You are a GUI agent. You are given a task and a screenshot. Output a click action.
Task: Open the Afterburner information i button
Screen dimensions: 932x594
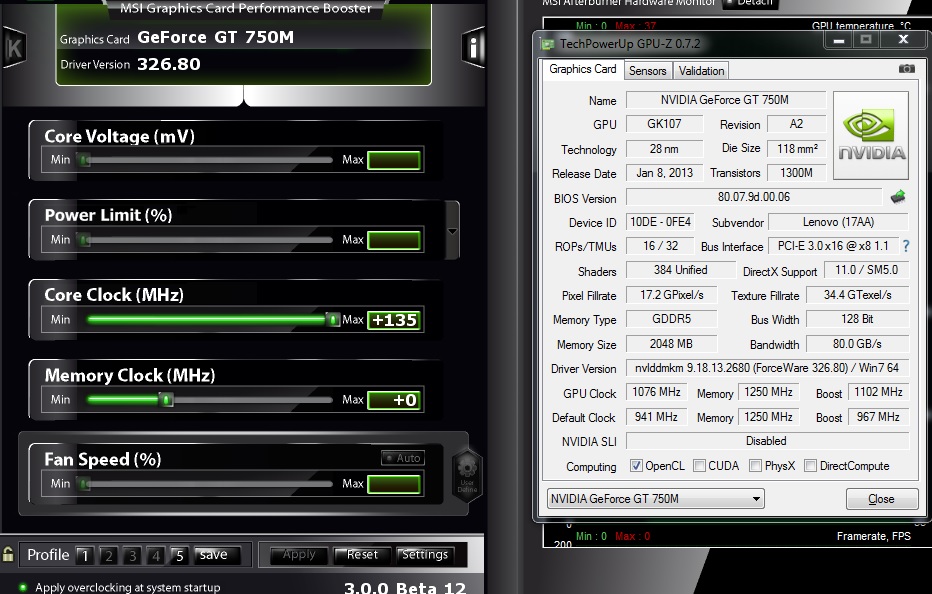pos(473,47)
